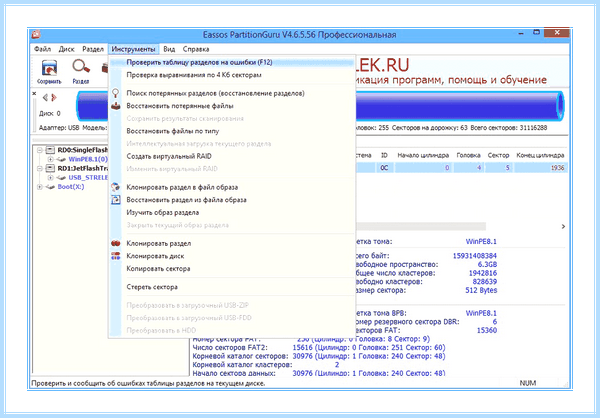
Task: Click the icon beside Клонировать диск
Action: tap(116, 256)
